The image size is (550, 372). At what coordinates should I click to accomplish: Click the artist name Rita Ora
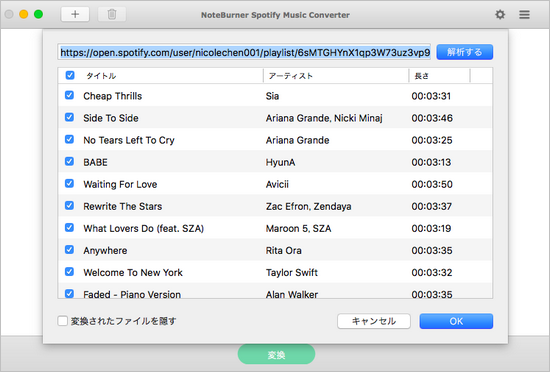click(x=283, y=251)
